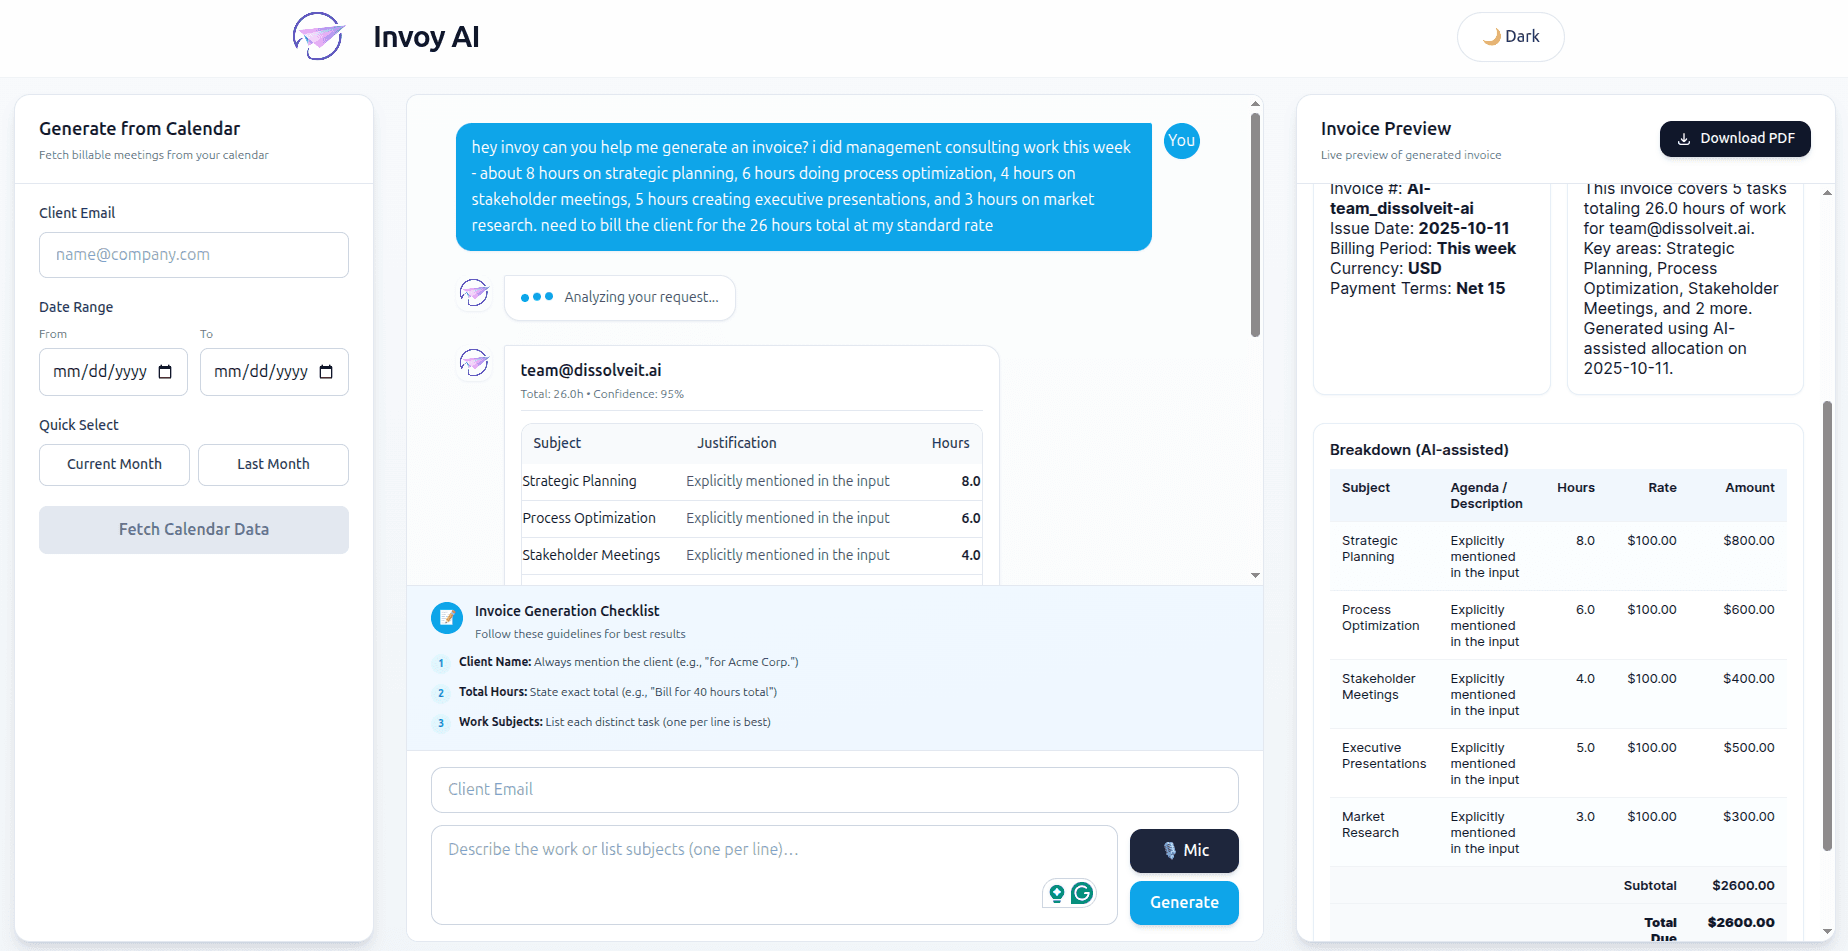The height and width of the screenshot is (951, 1848).
Task: Select Current Month quick select
Action: (114, 465)
